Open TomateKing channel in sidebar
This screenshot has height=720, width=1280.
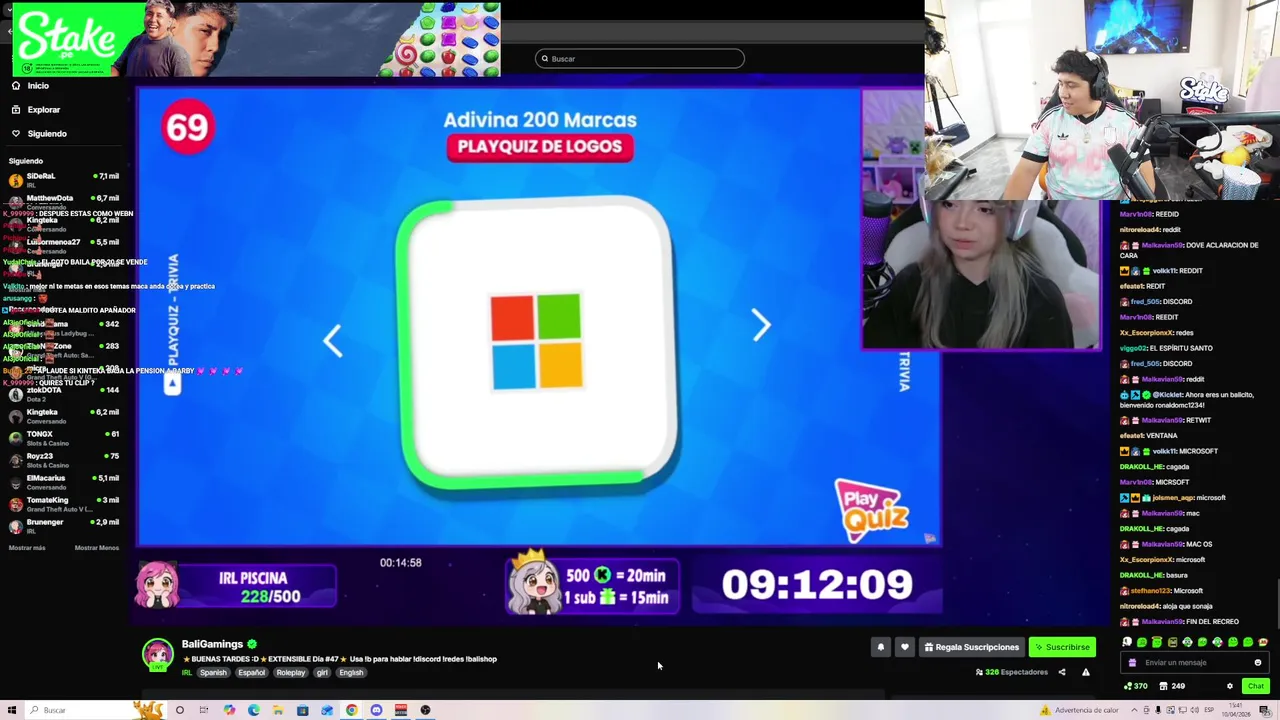pos(63,504)
